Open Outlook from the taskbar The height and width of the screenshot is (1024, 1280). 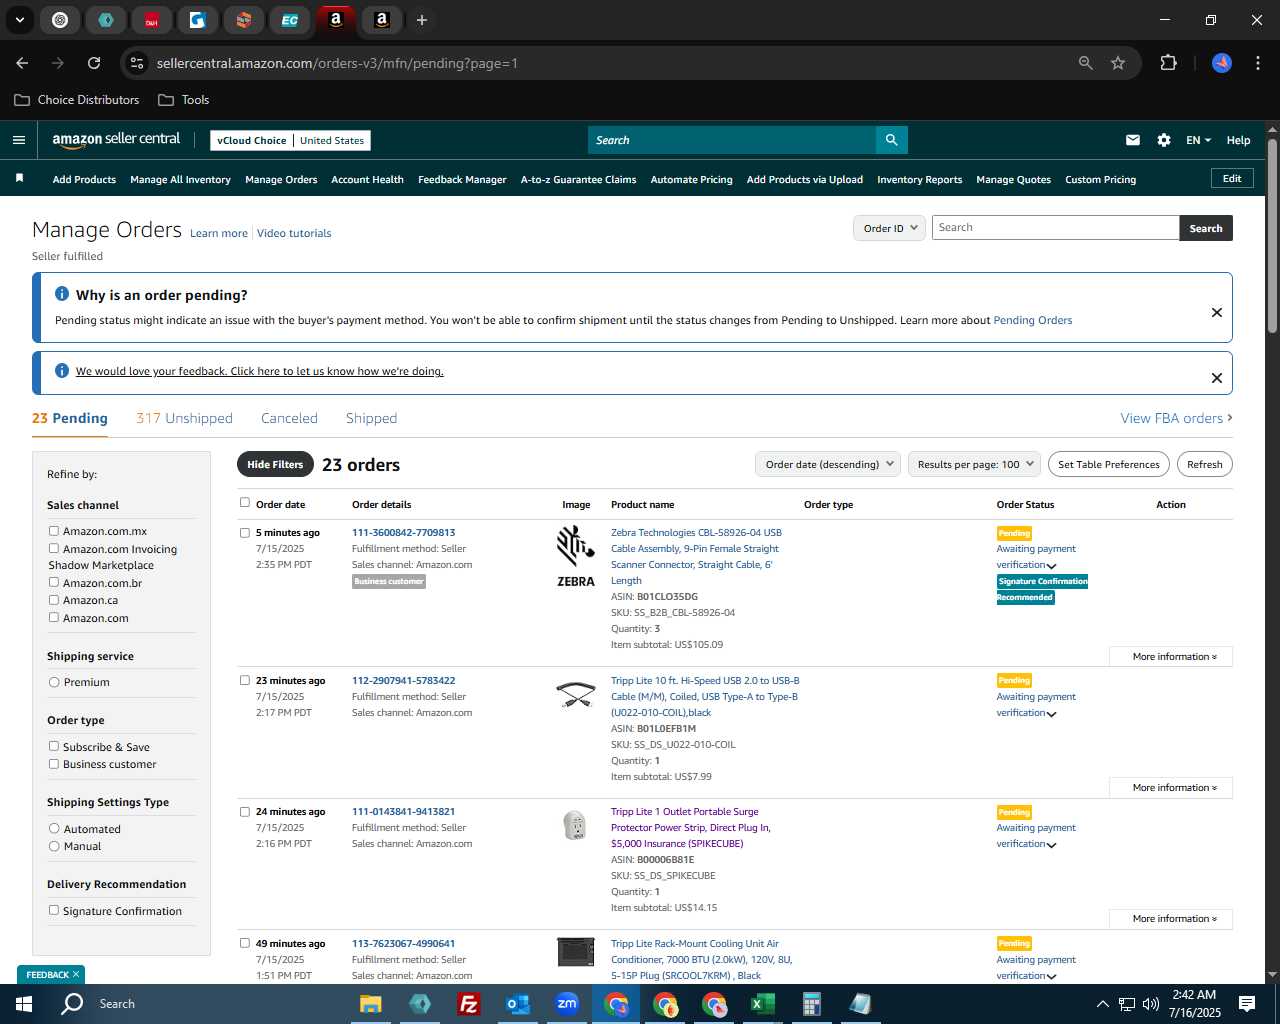click(x=517, y=1004)
